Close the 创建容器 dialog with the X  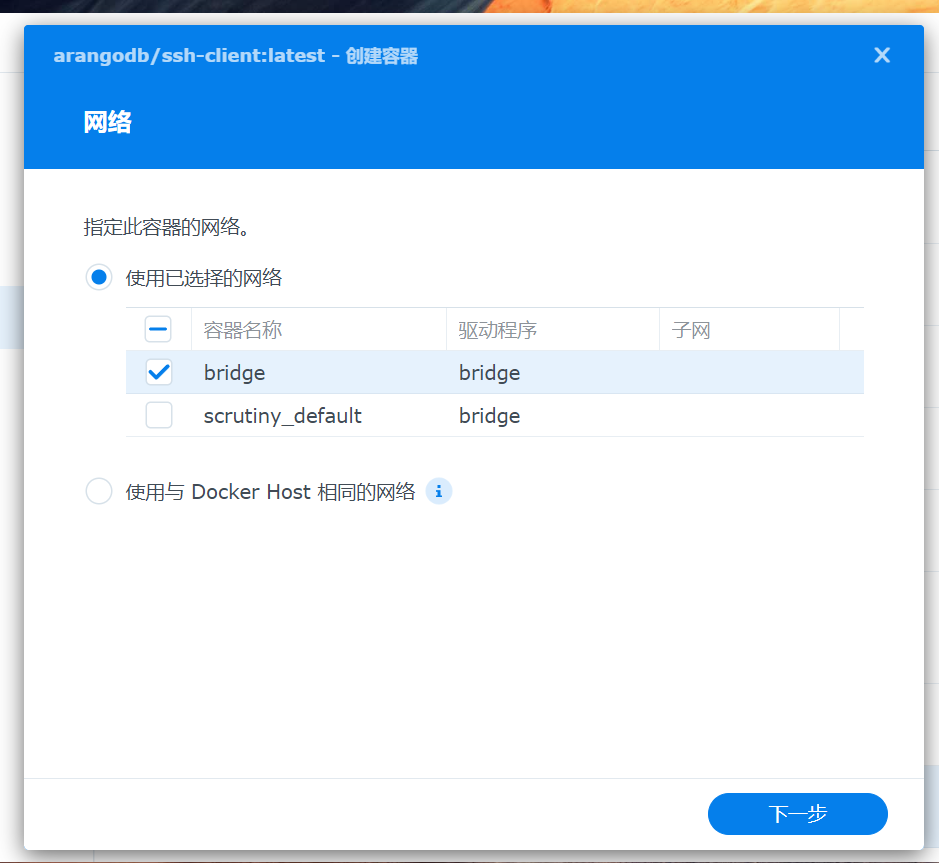(881, 56)
